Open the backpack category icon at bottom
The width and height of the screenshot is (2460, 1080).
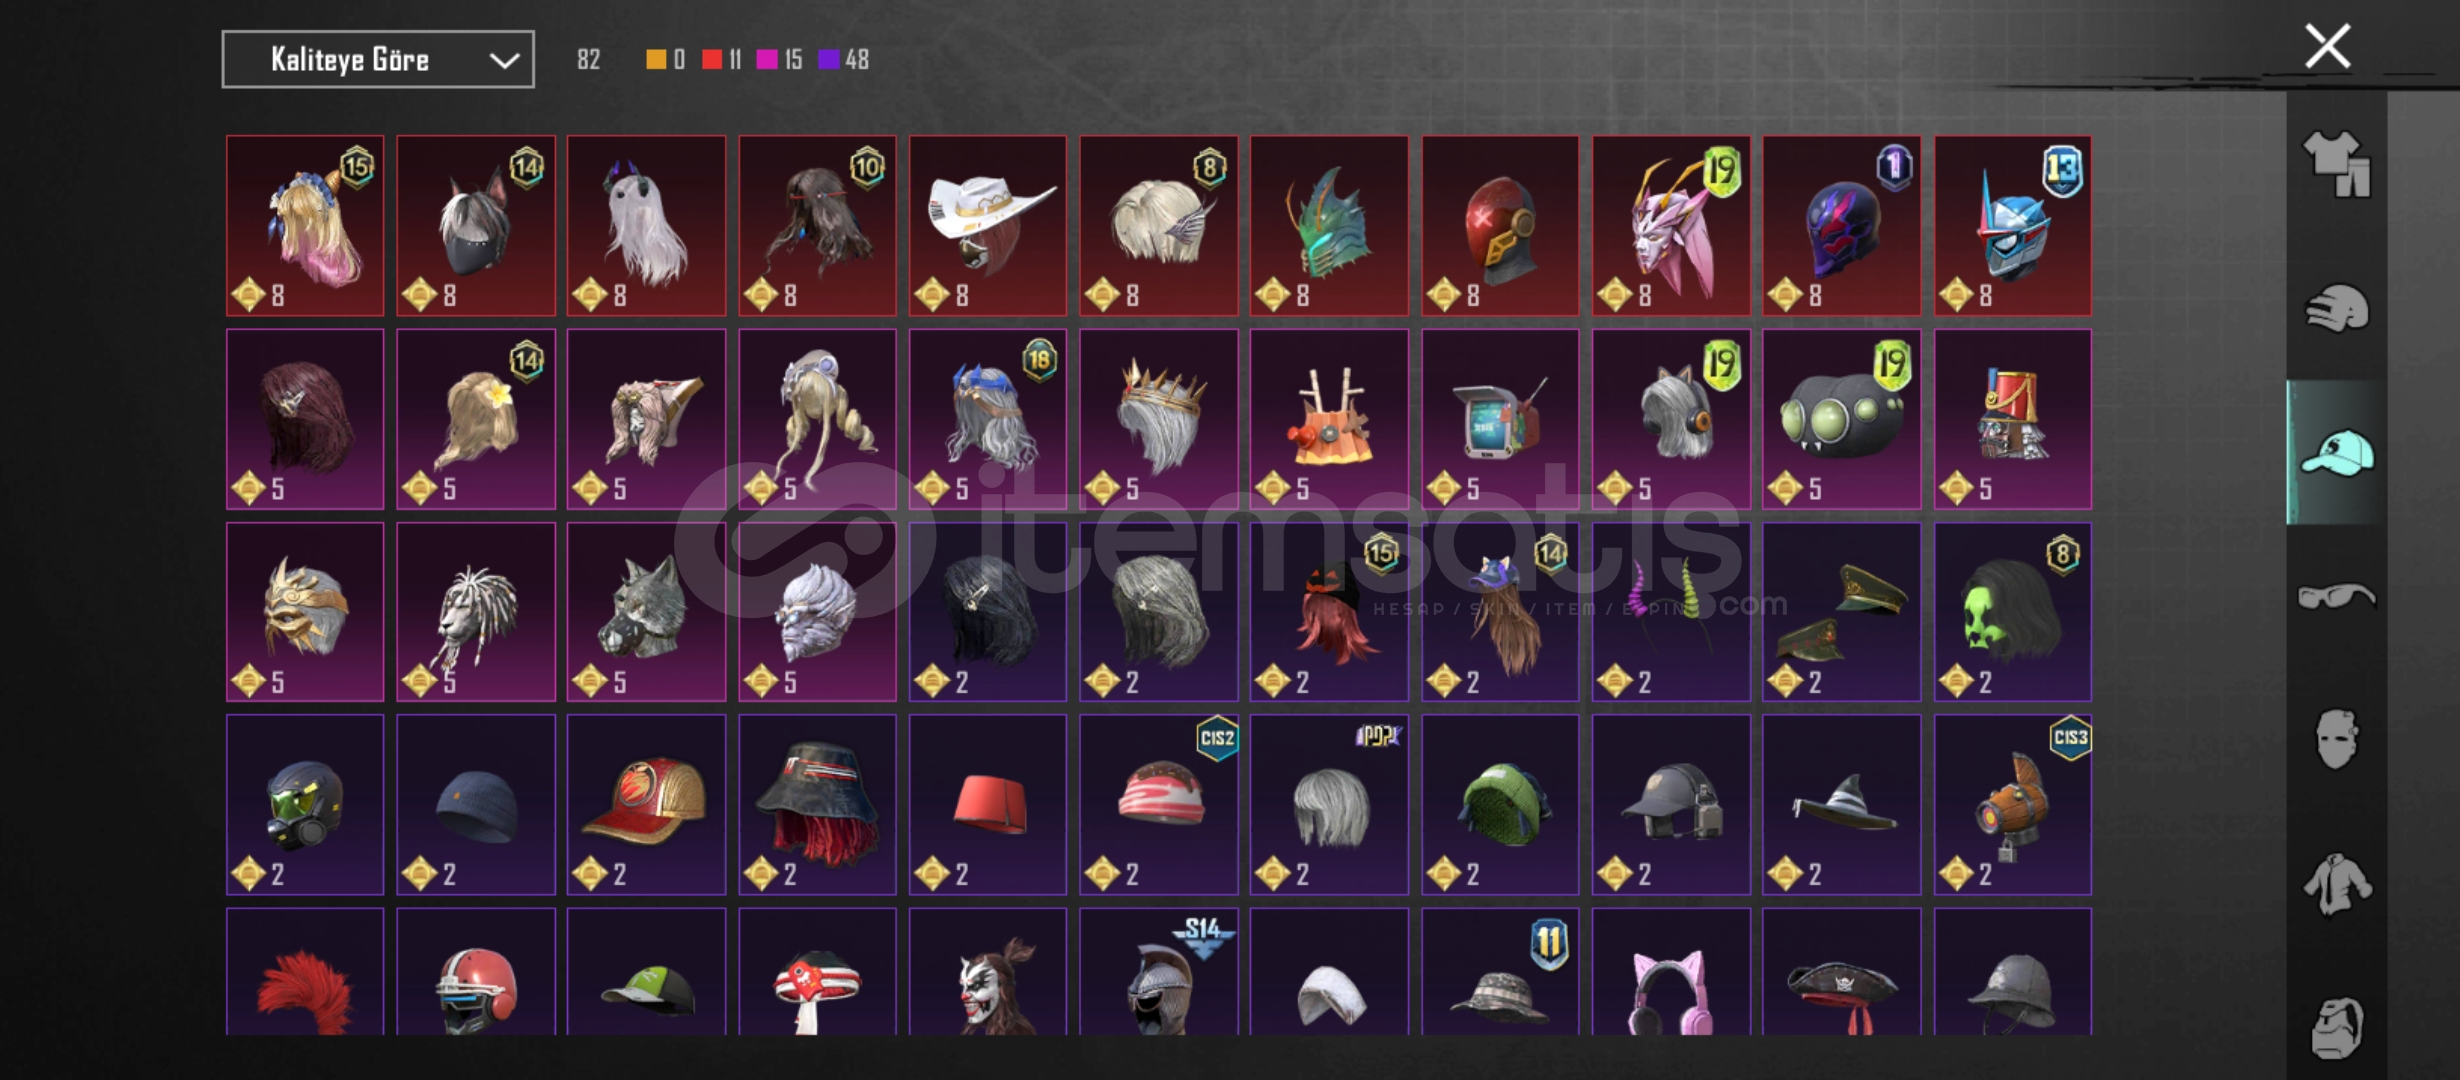coord(2336,1028)
